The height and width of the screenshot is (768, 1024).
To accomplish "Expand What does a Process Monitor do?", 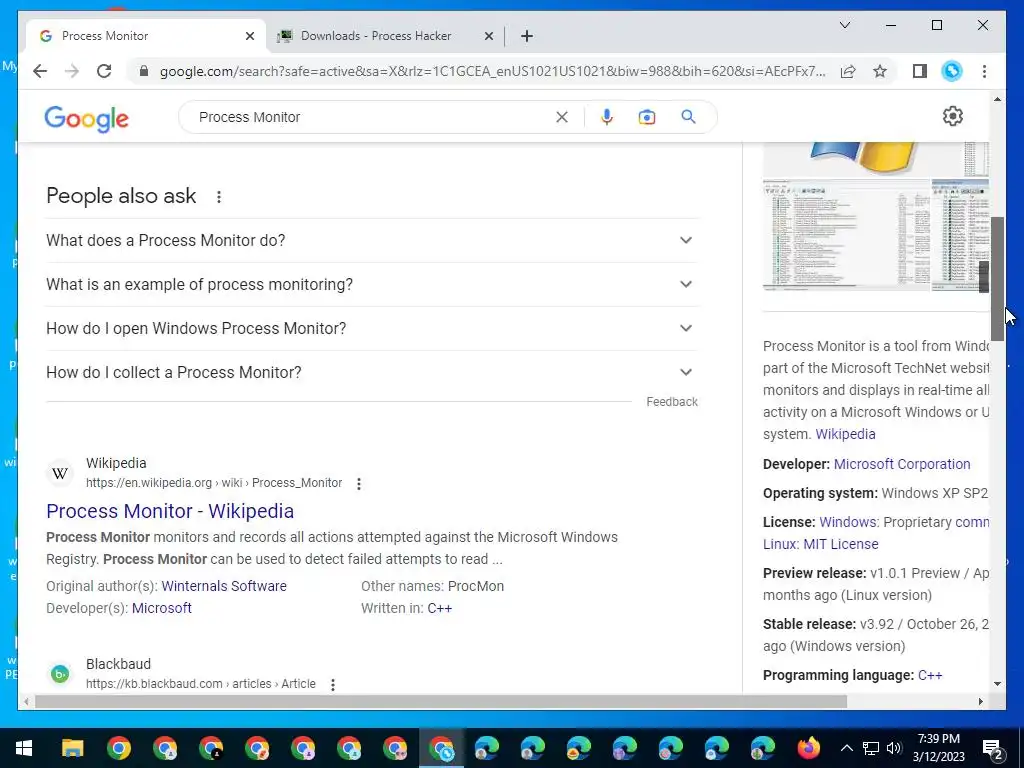I will pyautogui.click(x=372, y=240).
